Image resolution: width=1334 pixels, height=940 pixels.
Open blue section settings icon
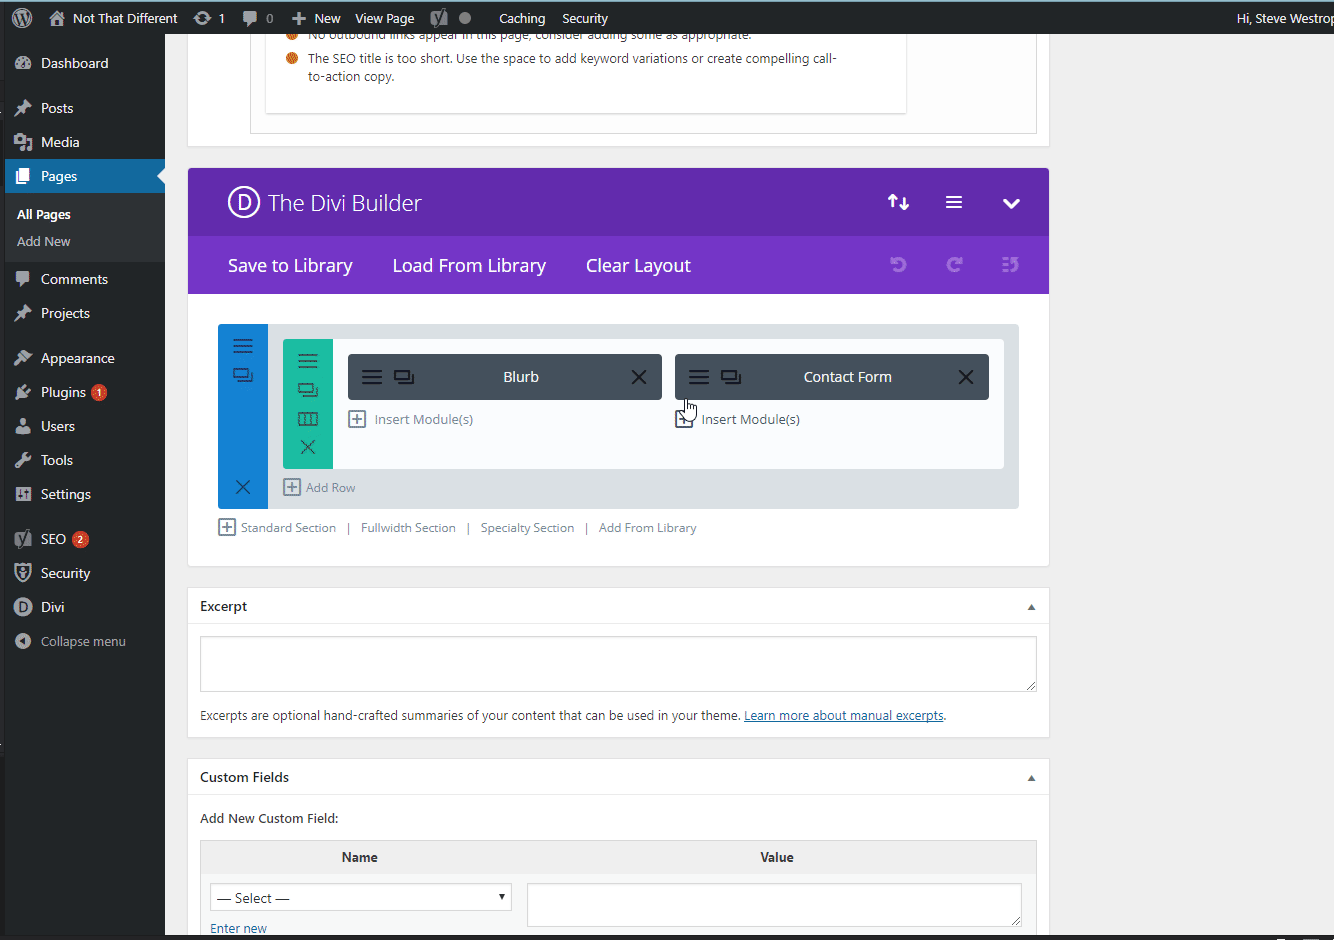click(243, 346)
